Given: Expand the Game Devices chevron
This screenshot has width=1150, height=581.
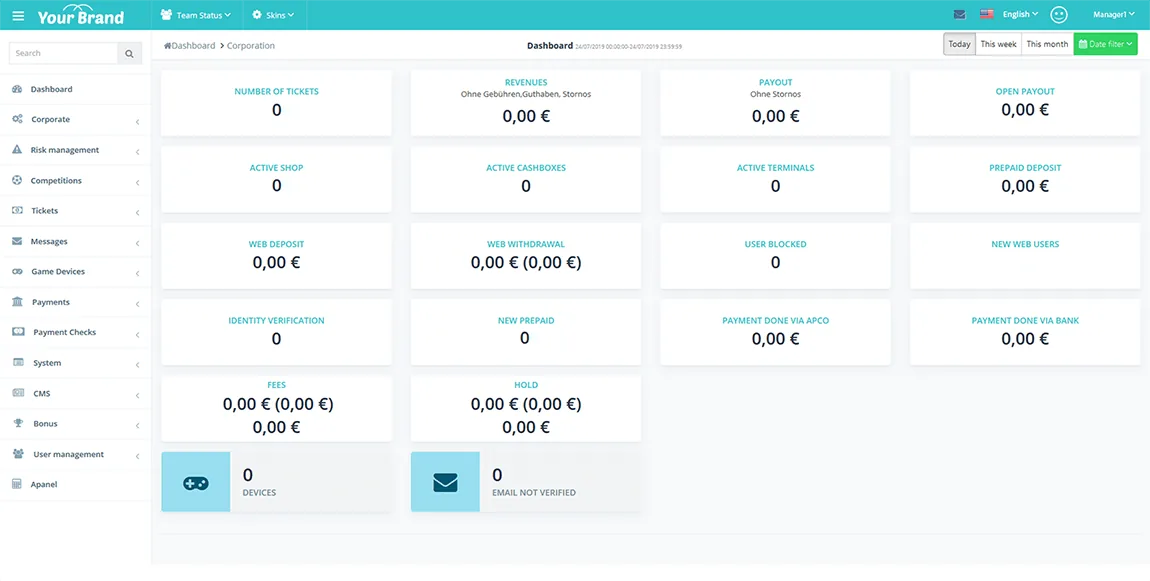Looking at the screenshot, I should coord(137,274).
